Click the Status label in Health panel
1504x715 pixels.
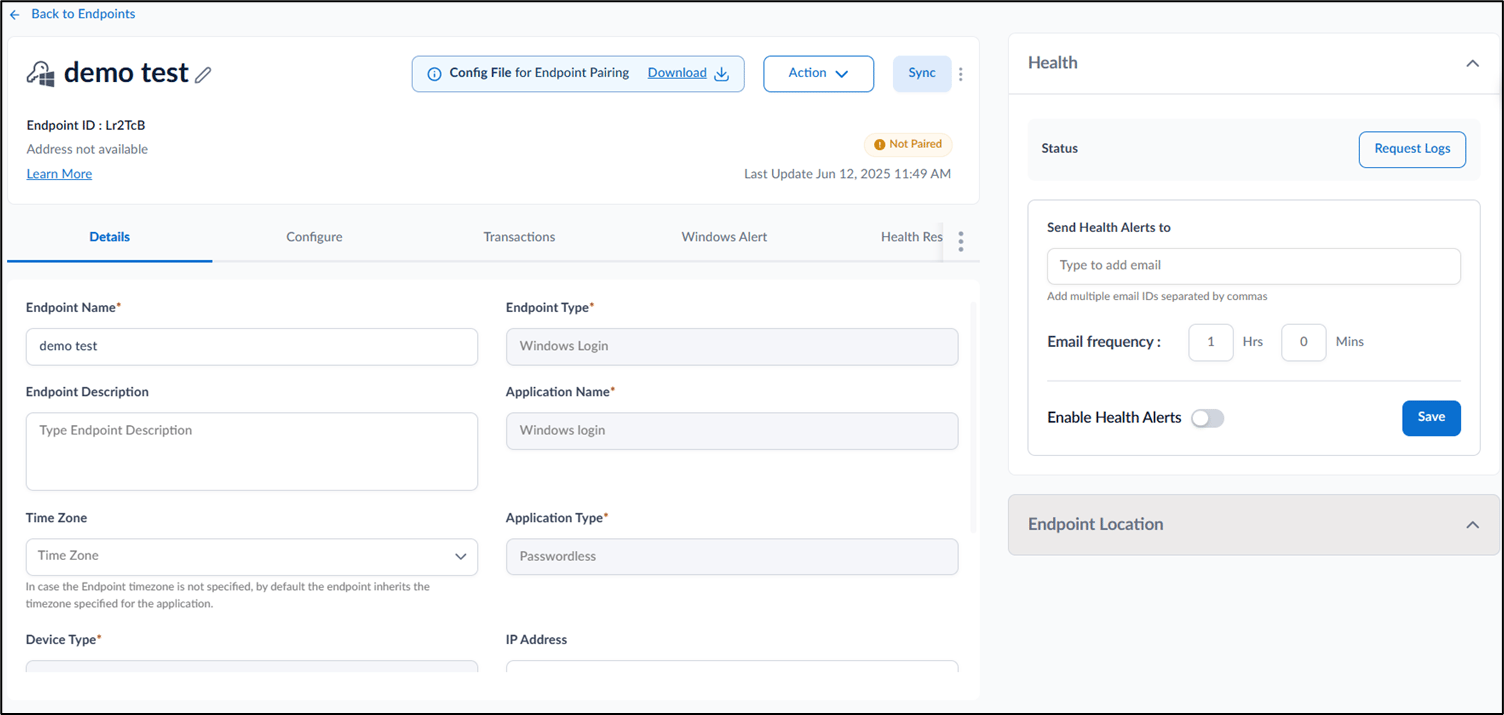[x=1060, y=148]
